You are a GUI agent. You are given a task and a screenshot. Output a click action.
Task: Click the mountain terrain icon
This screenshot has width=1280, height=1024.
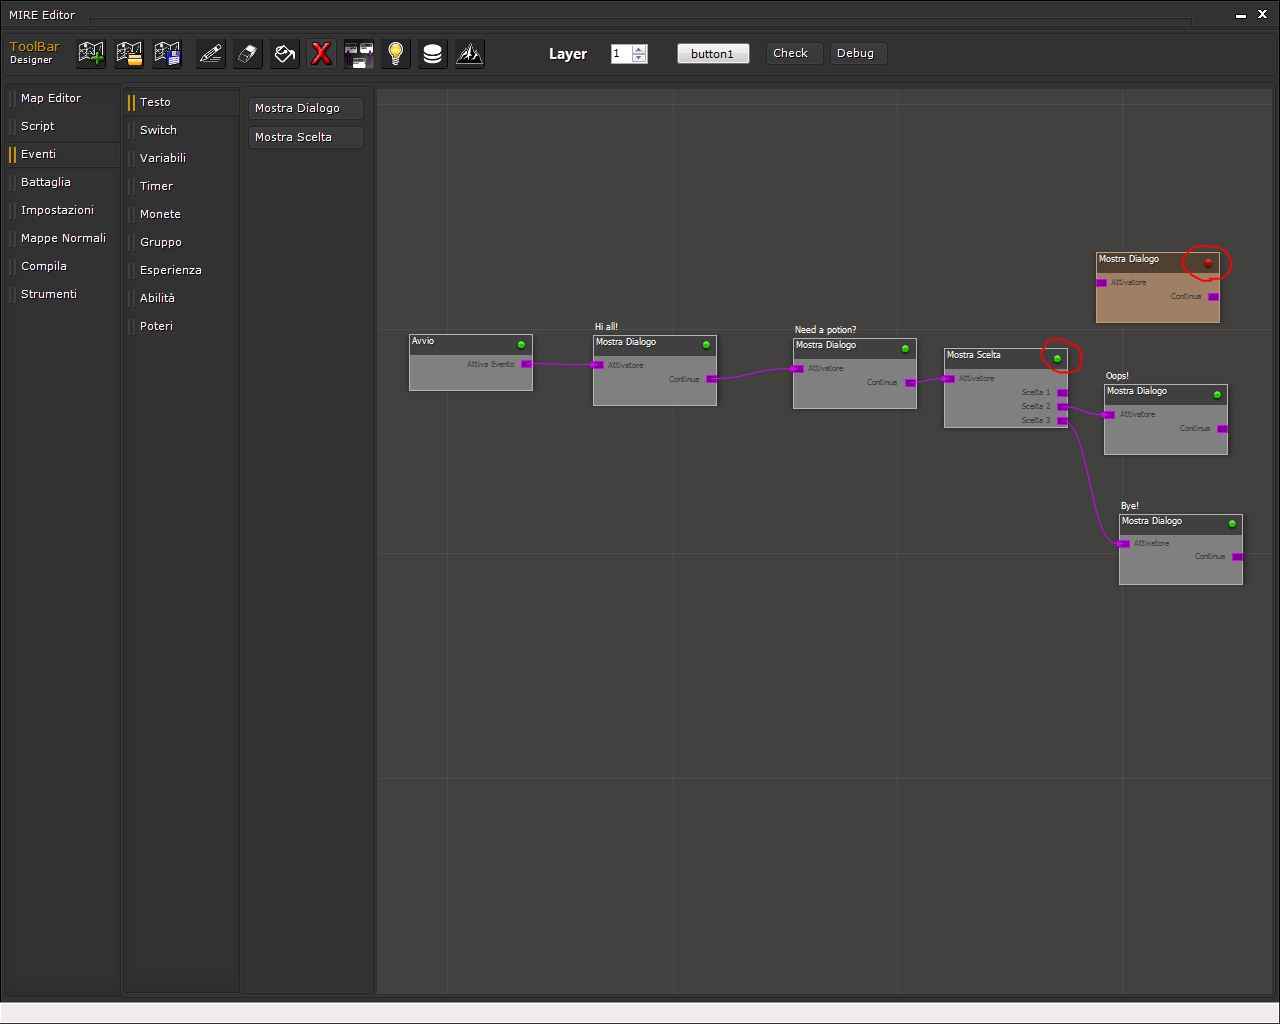pyautogui.click(x=469, y=53)
